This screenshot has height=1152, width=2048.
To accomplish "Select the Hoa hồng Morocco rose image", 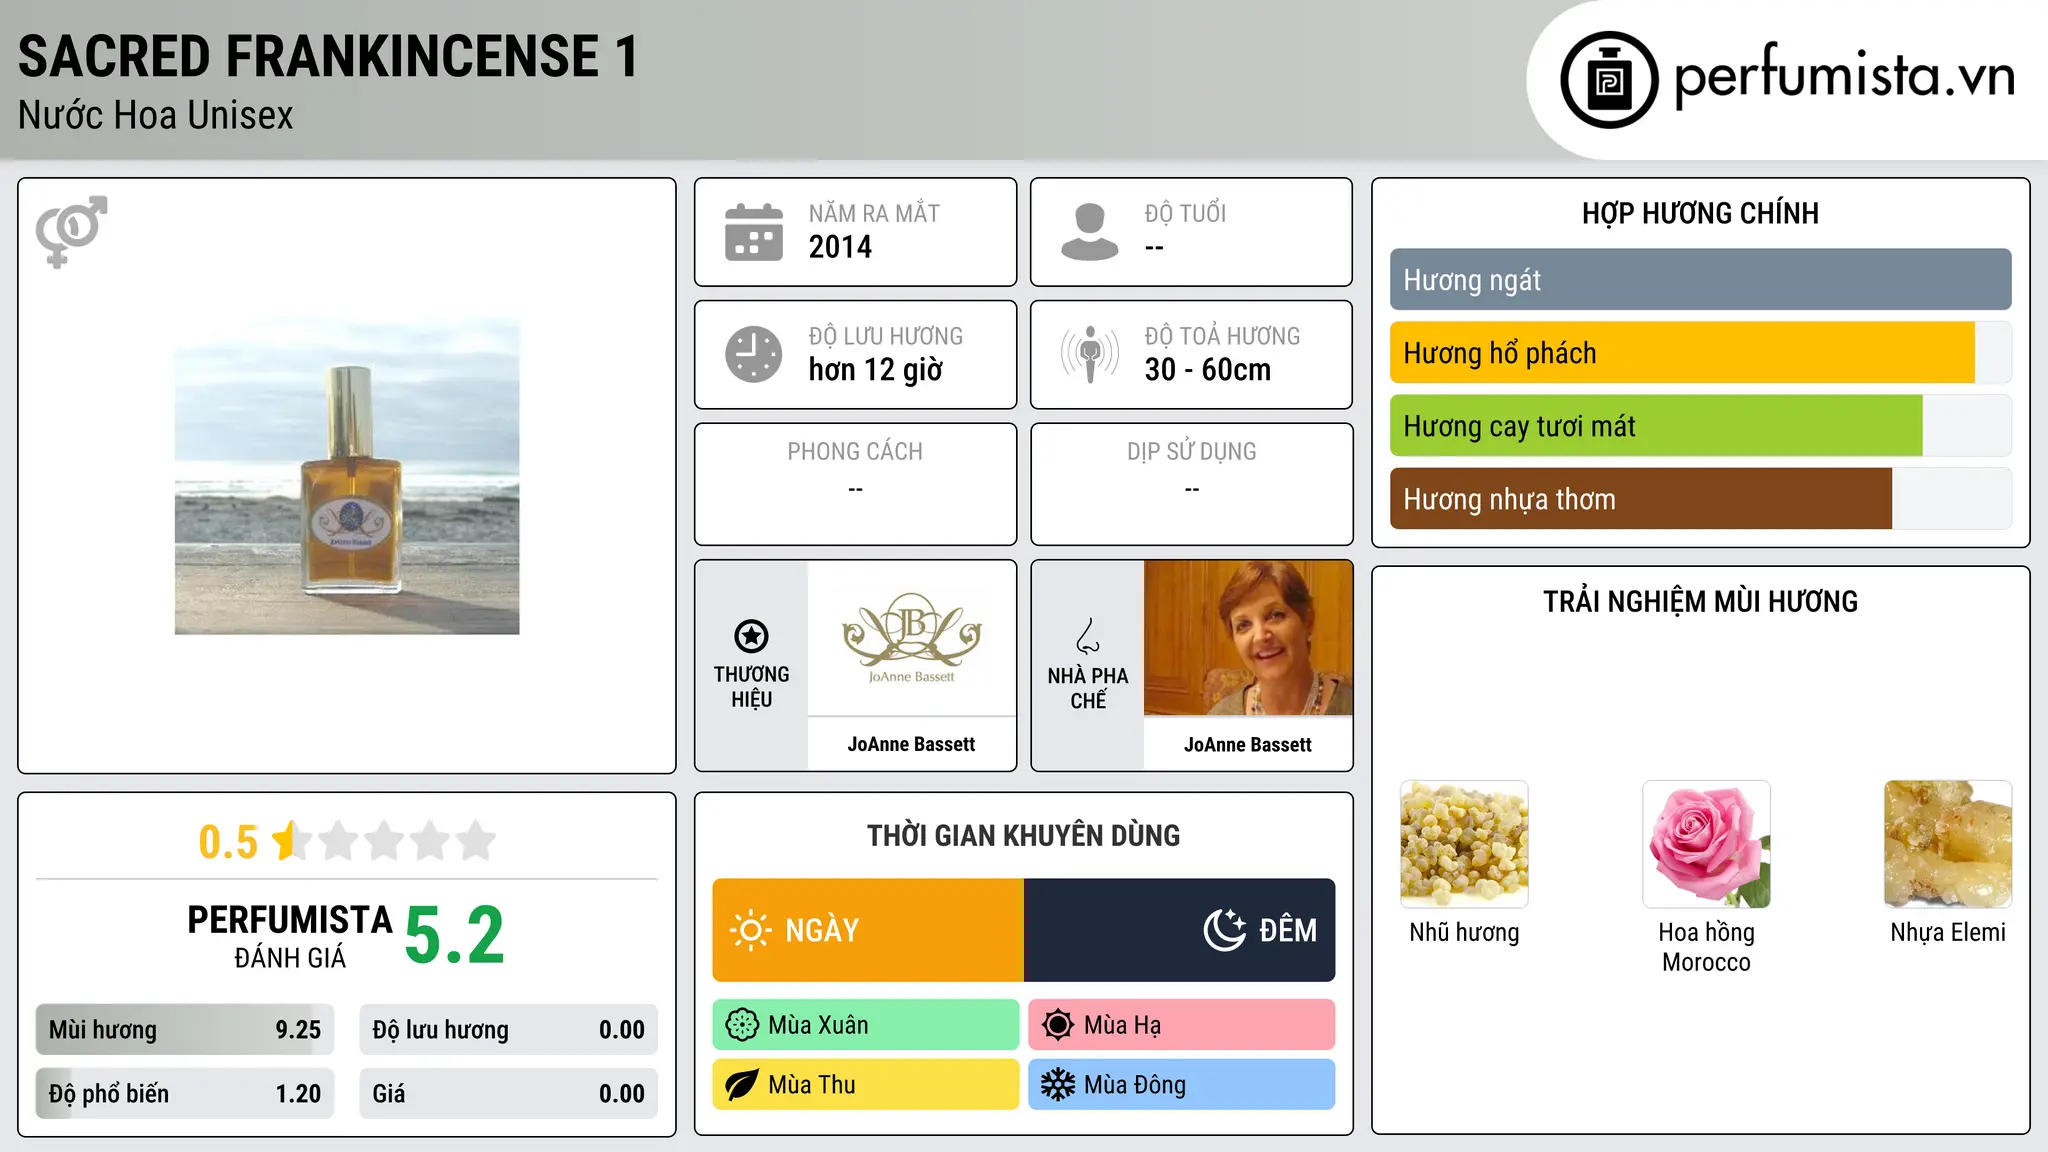I will coord(1706,844).
